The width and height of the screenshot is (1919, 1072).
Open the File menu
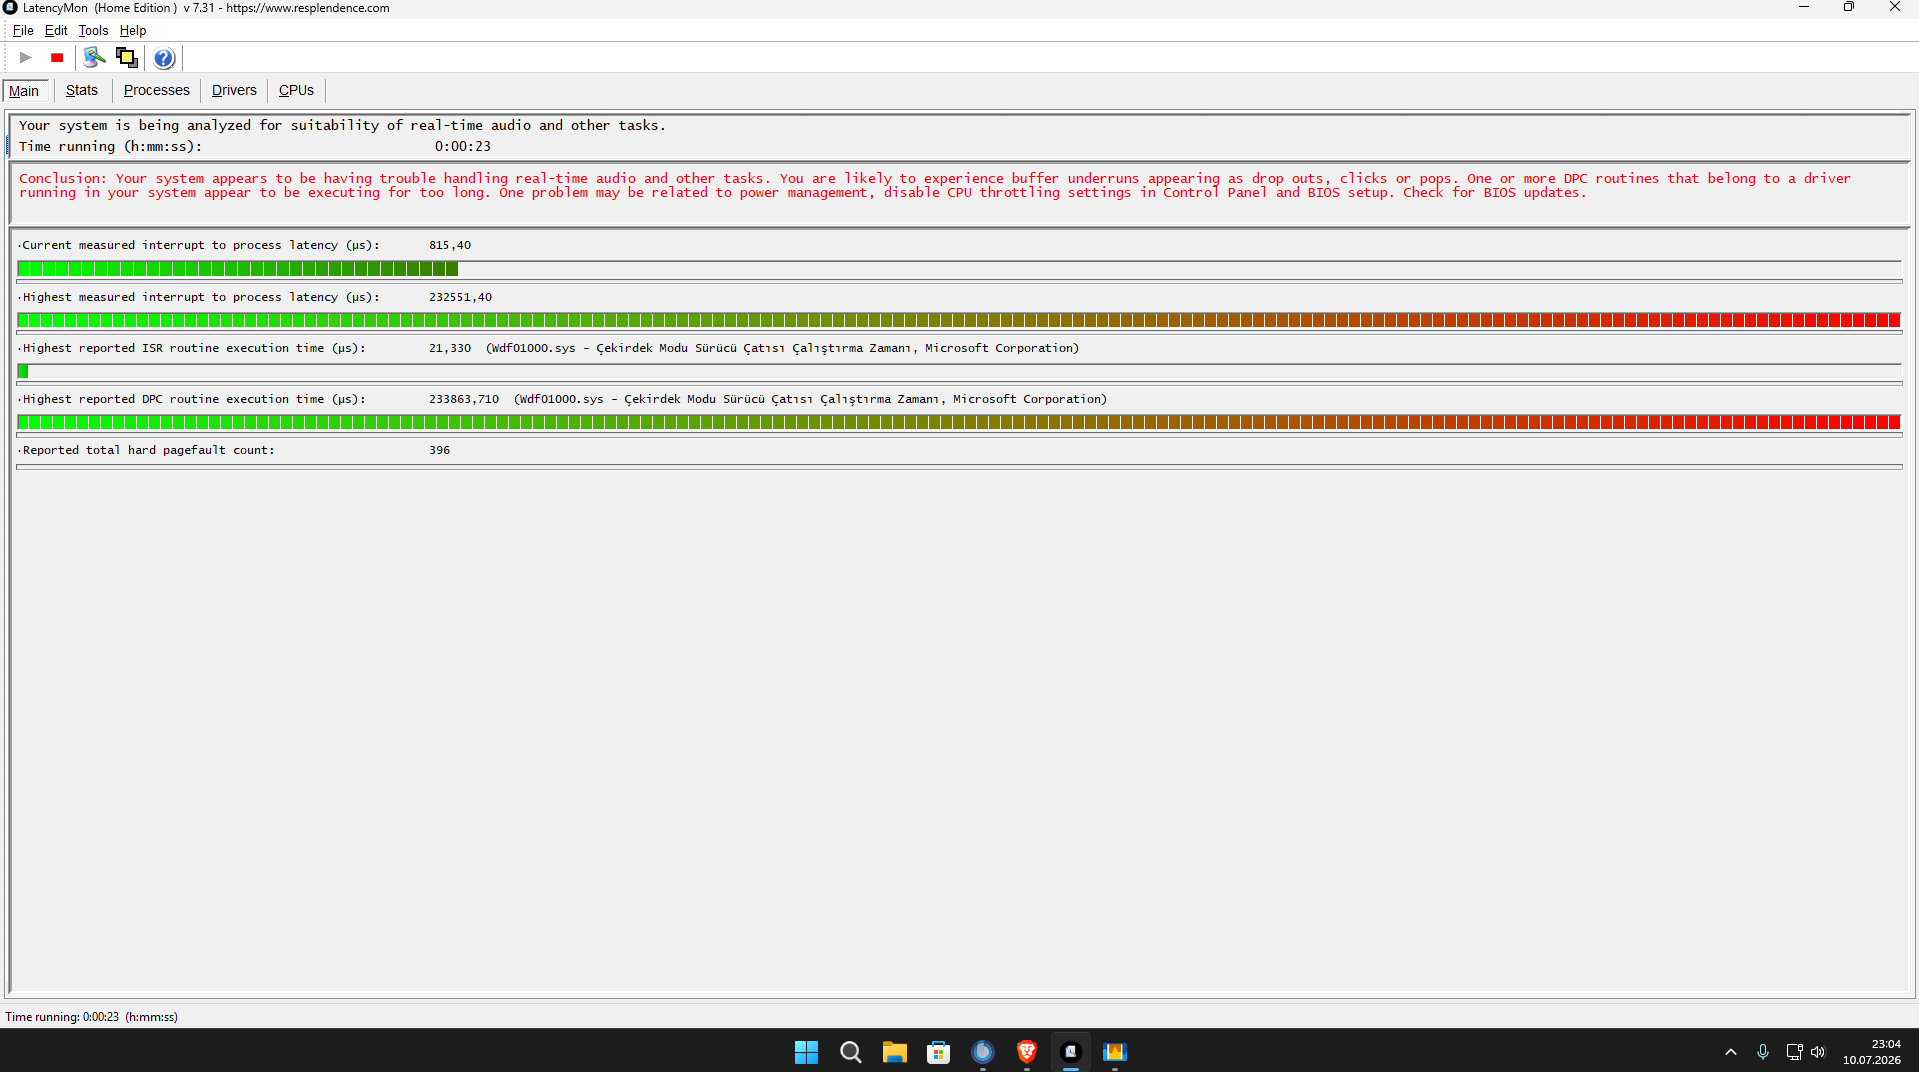tap(23, 31)
